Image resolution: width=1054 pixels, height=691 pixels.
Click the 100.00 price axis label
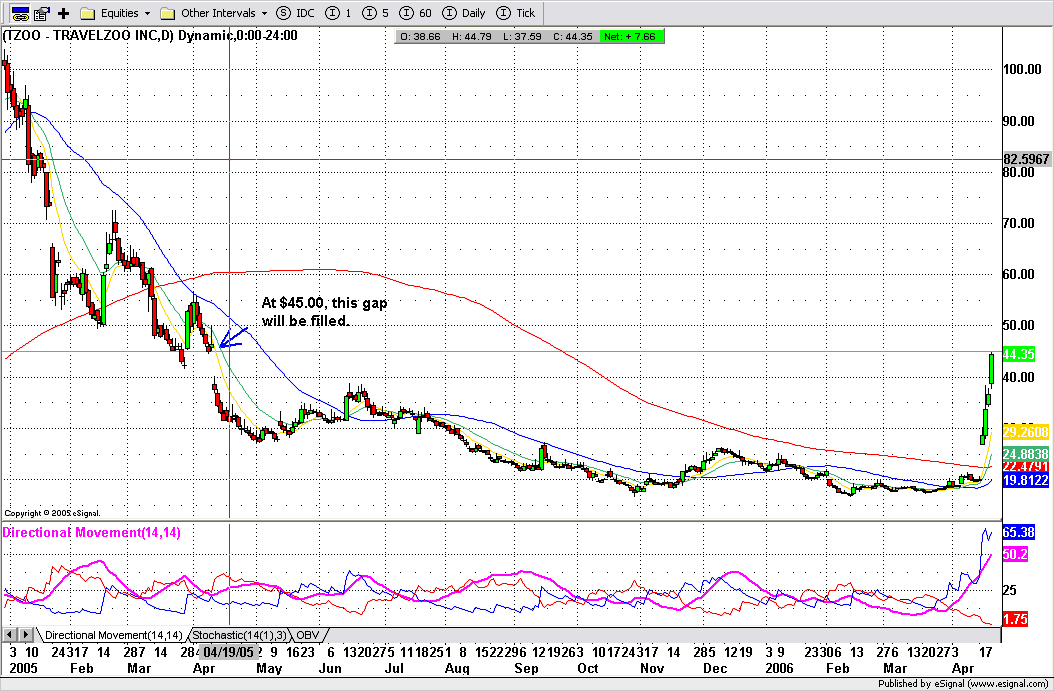(1022, 69)
